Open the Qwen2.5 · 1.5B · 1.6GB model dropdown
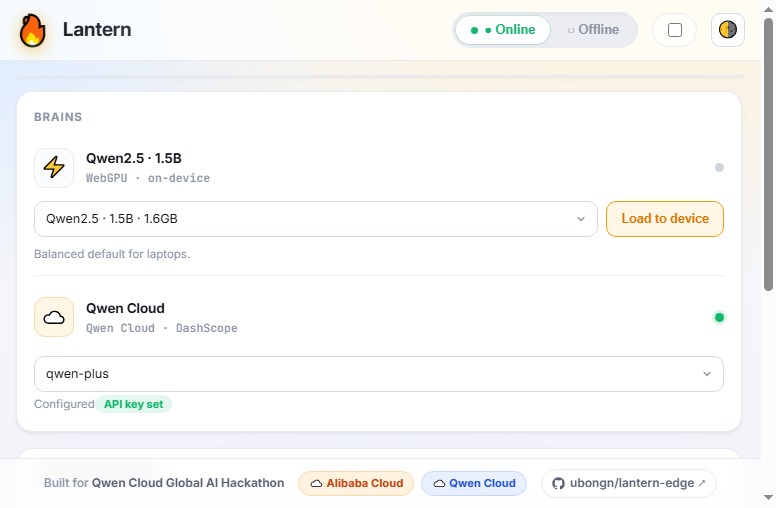This screenshot has width=776, height=508. click(x=316, y=219)
